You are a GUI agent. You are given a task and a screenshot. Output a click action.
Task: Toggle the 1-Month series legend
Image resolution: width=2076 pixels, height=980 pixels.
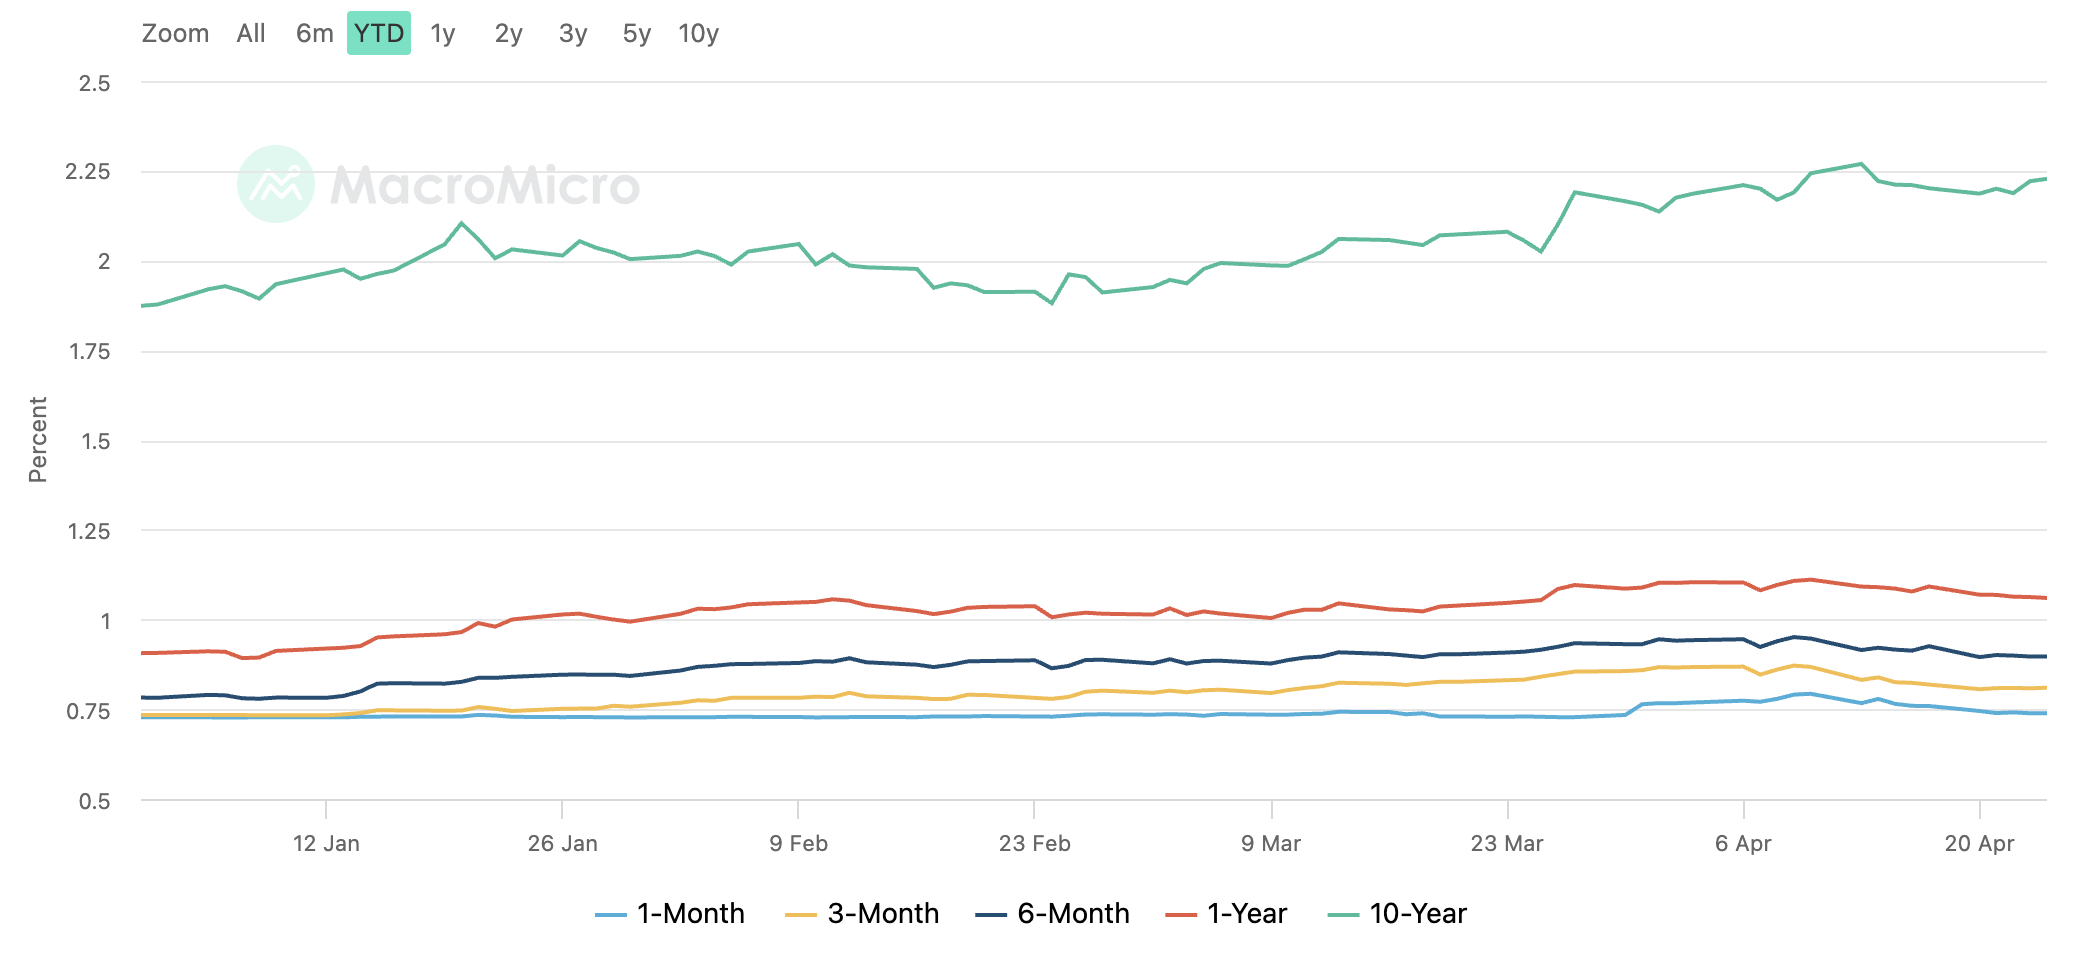[670, 914]
